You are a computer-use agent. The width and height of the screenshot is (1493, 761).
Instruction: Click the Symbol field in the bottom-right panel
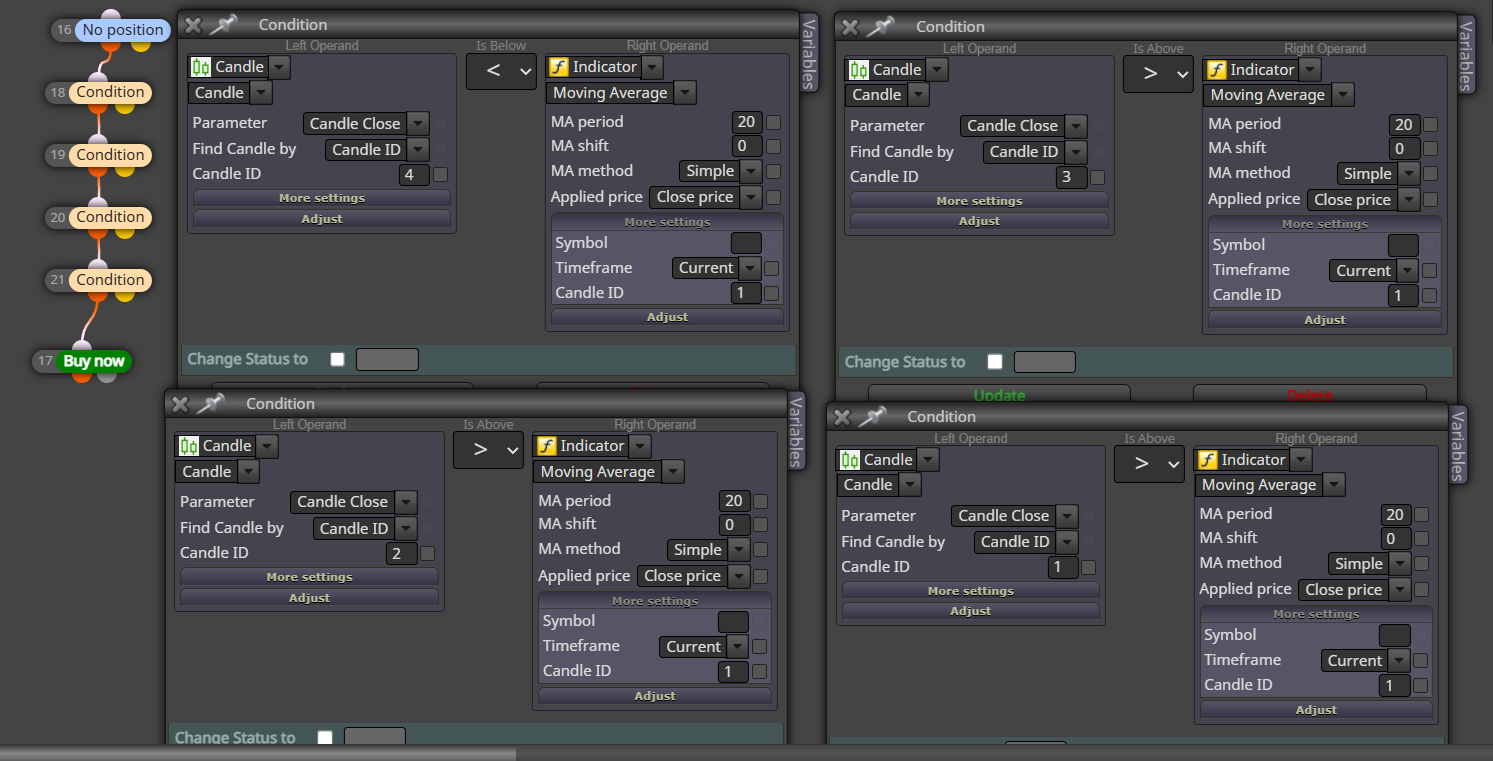coord(1394,635)
